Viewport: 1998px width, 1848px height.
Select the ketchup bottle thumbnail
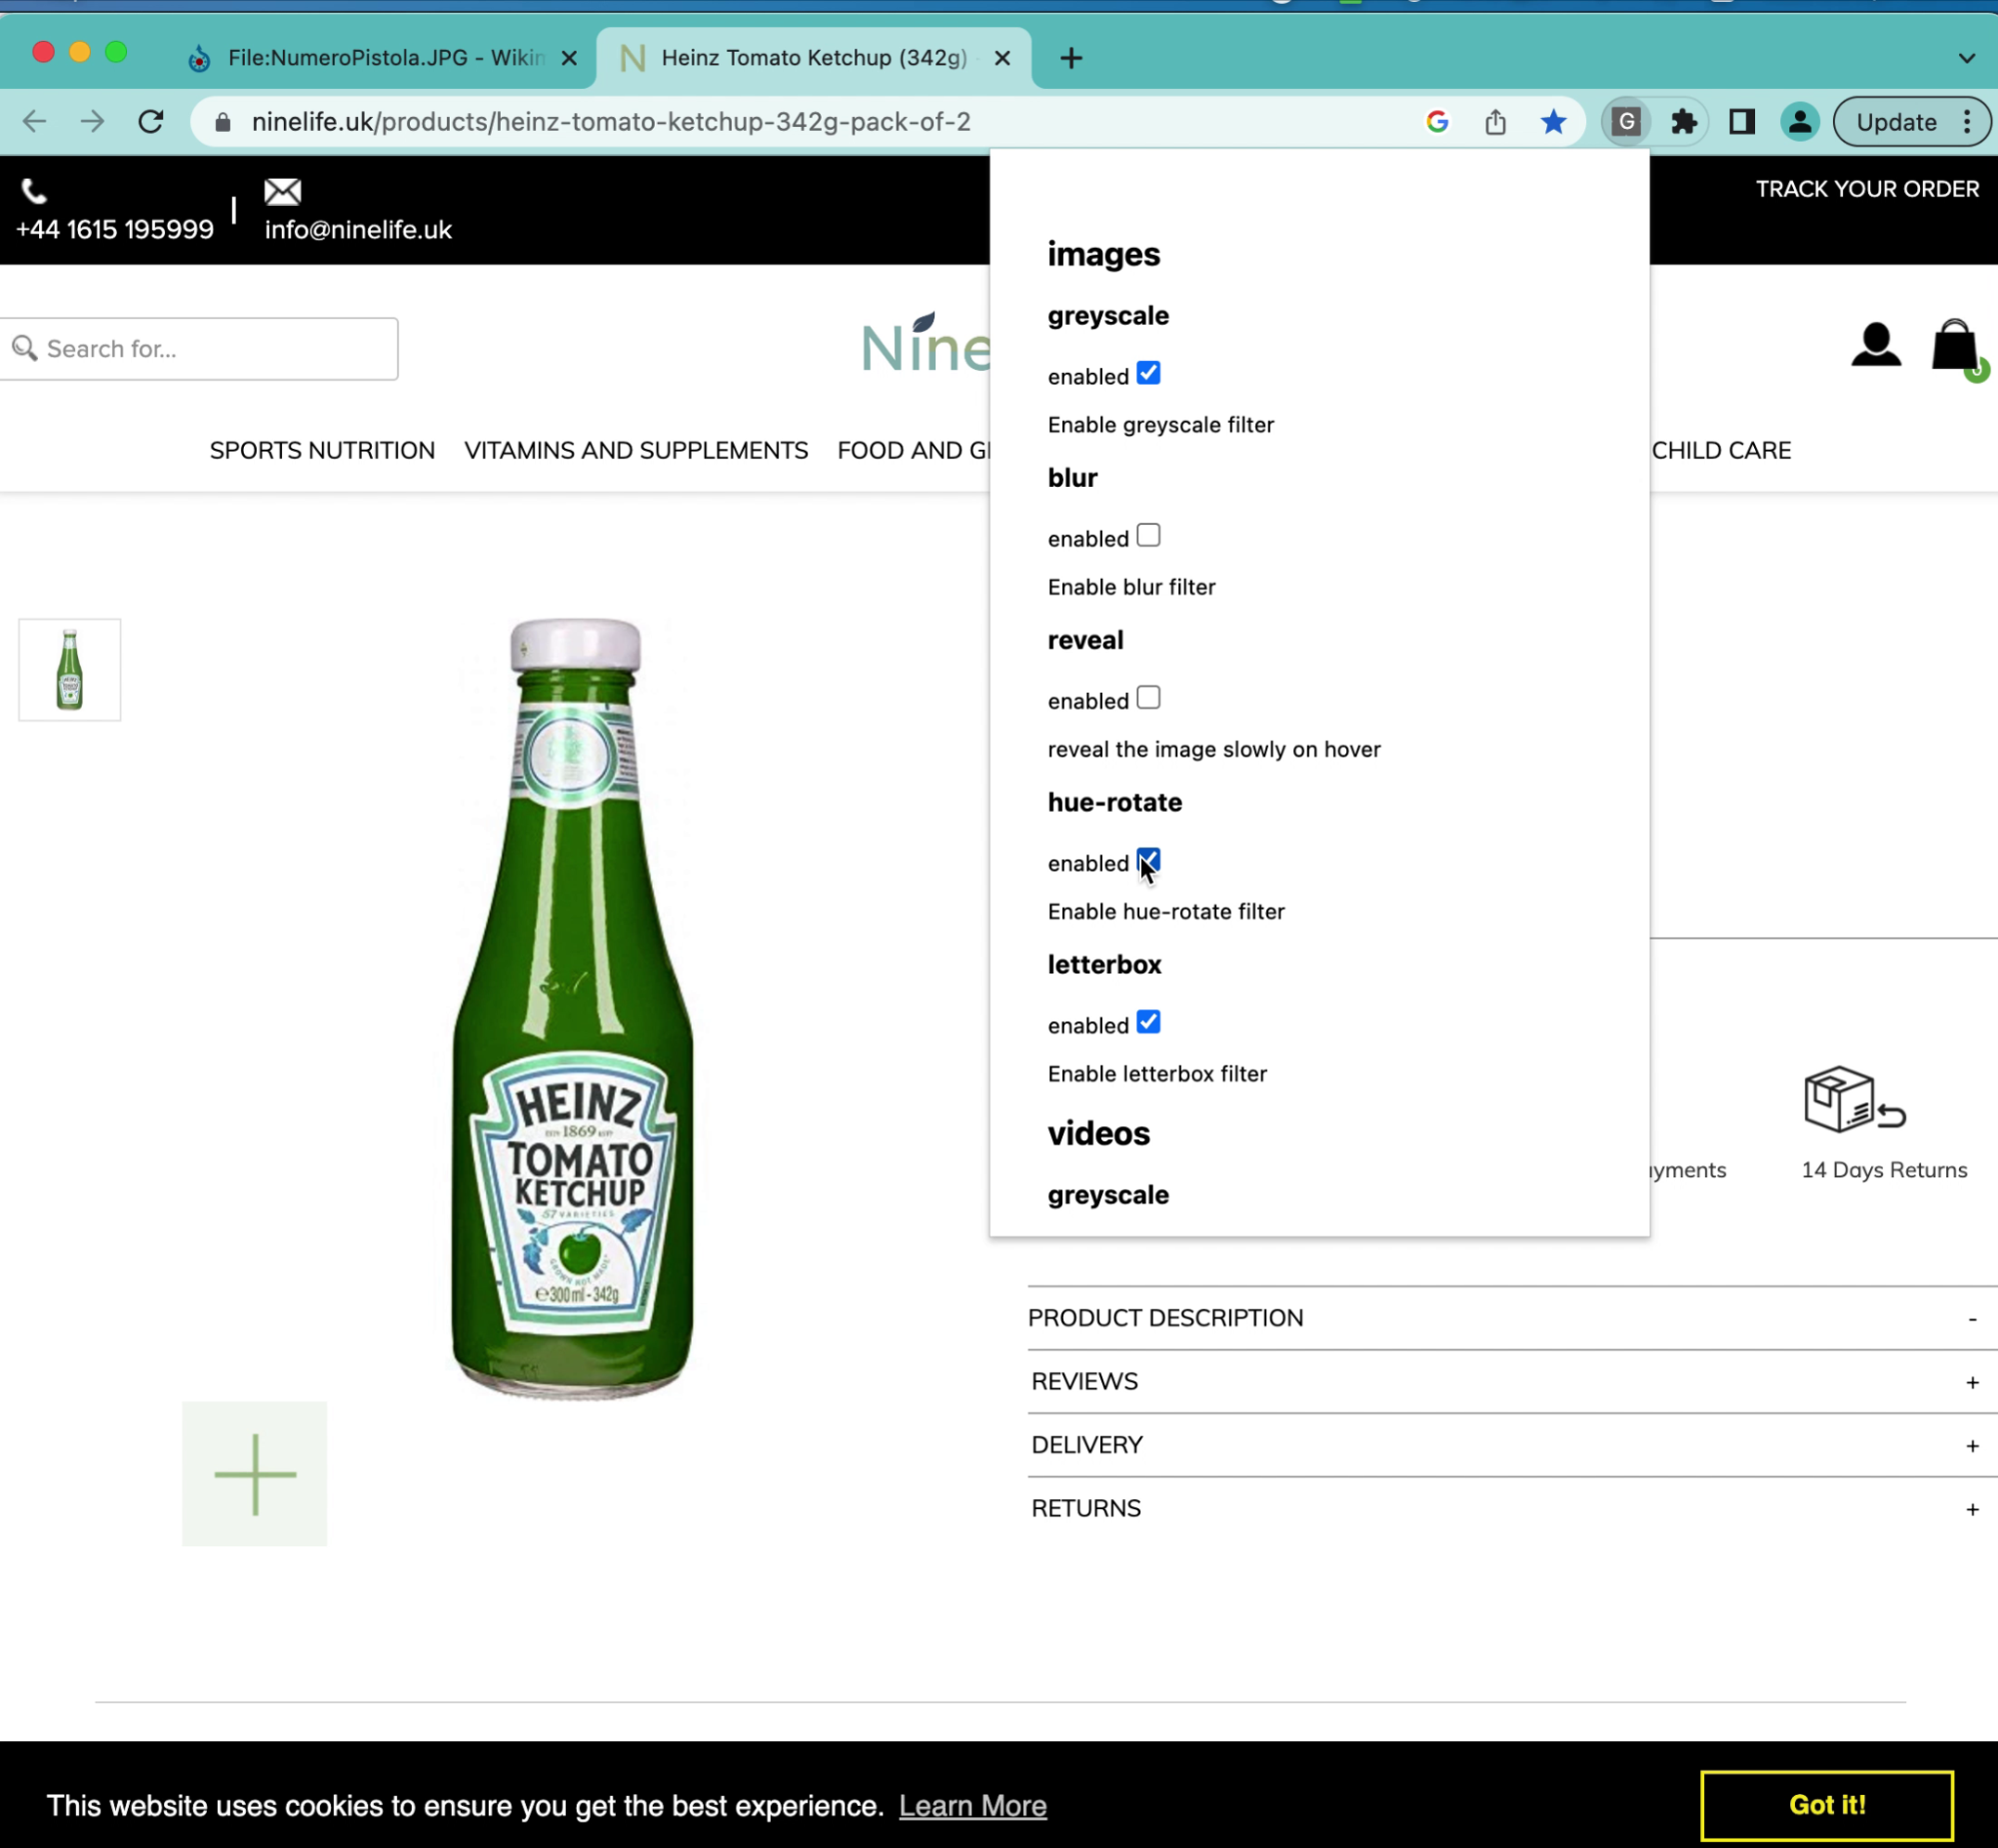pyautogui.click(x=69, y=669)
